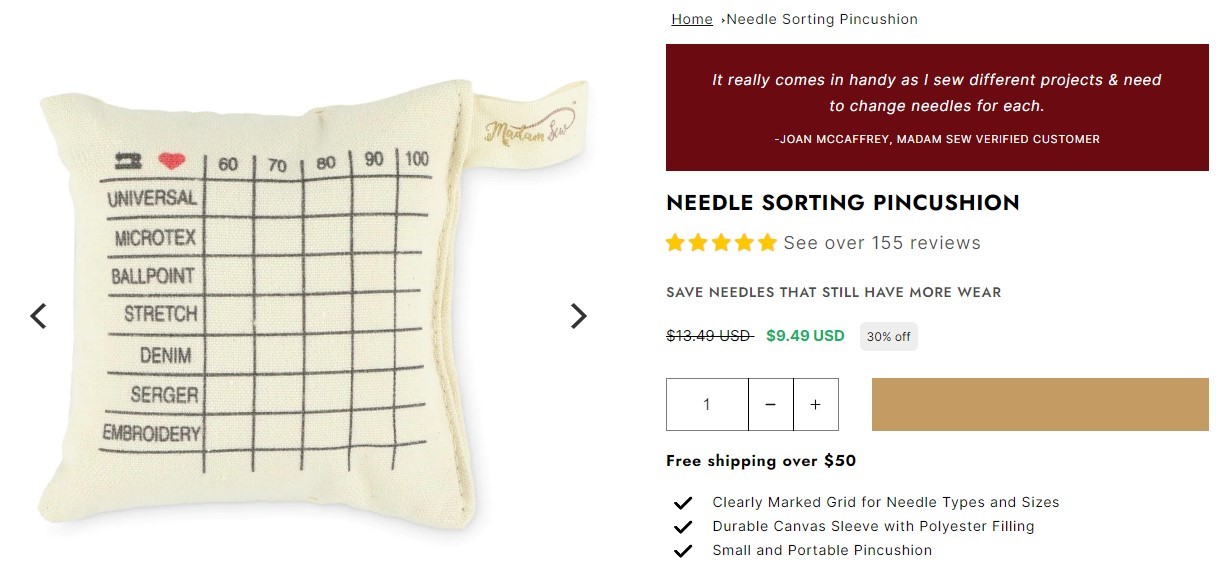
Task: Click the five-star rating stars
Action: 720,242
